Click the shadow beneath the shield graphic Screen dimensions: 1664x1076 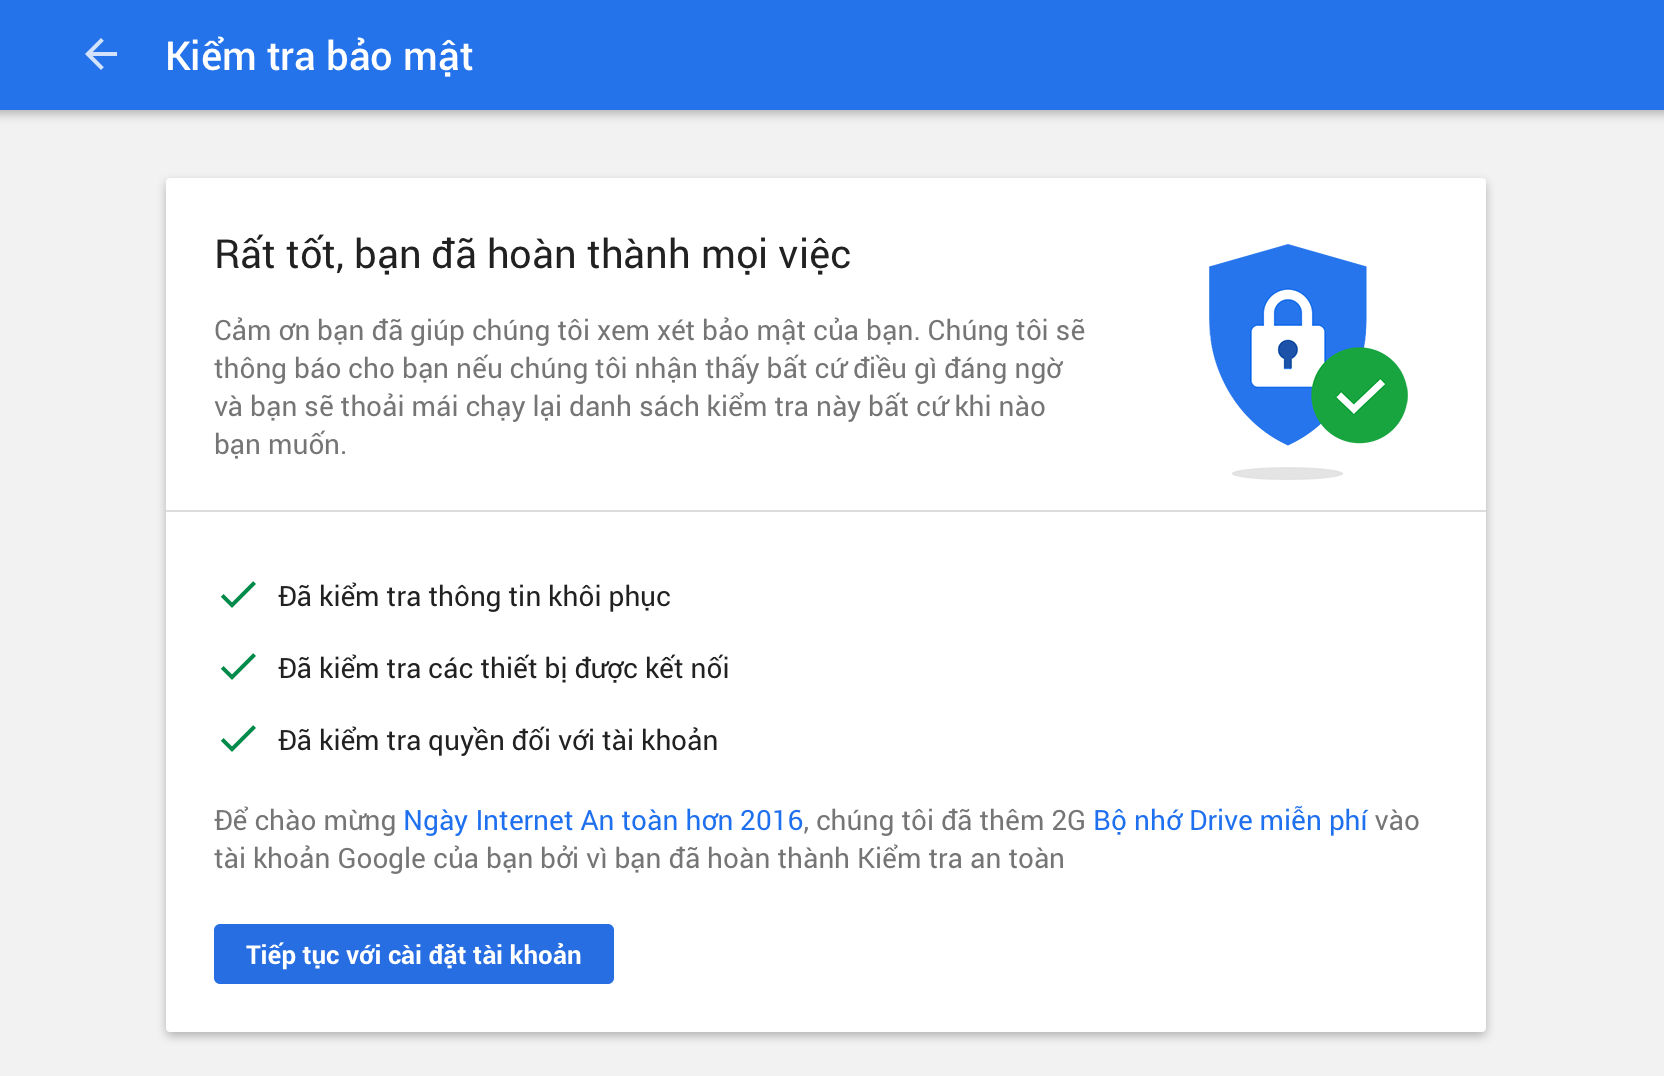[1287, 473]
